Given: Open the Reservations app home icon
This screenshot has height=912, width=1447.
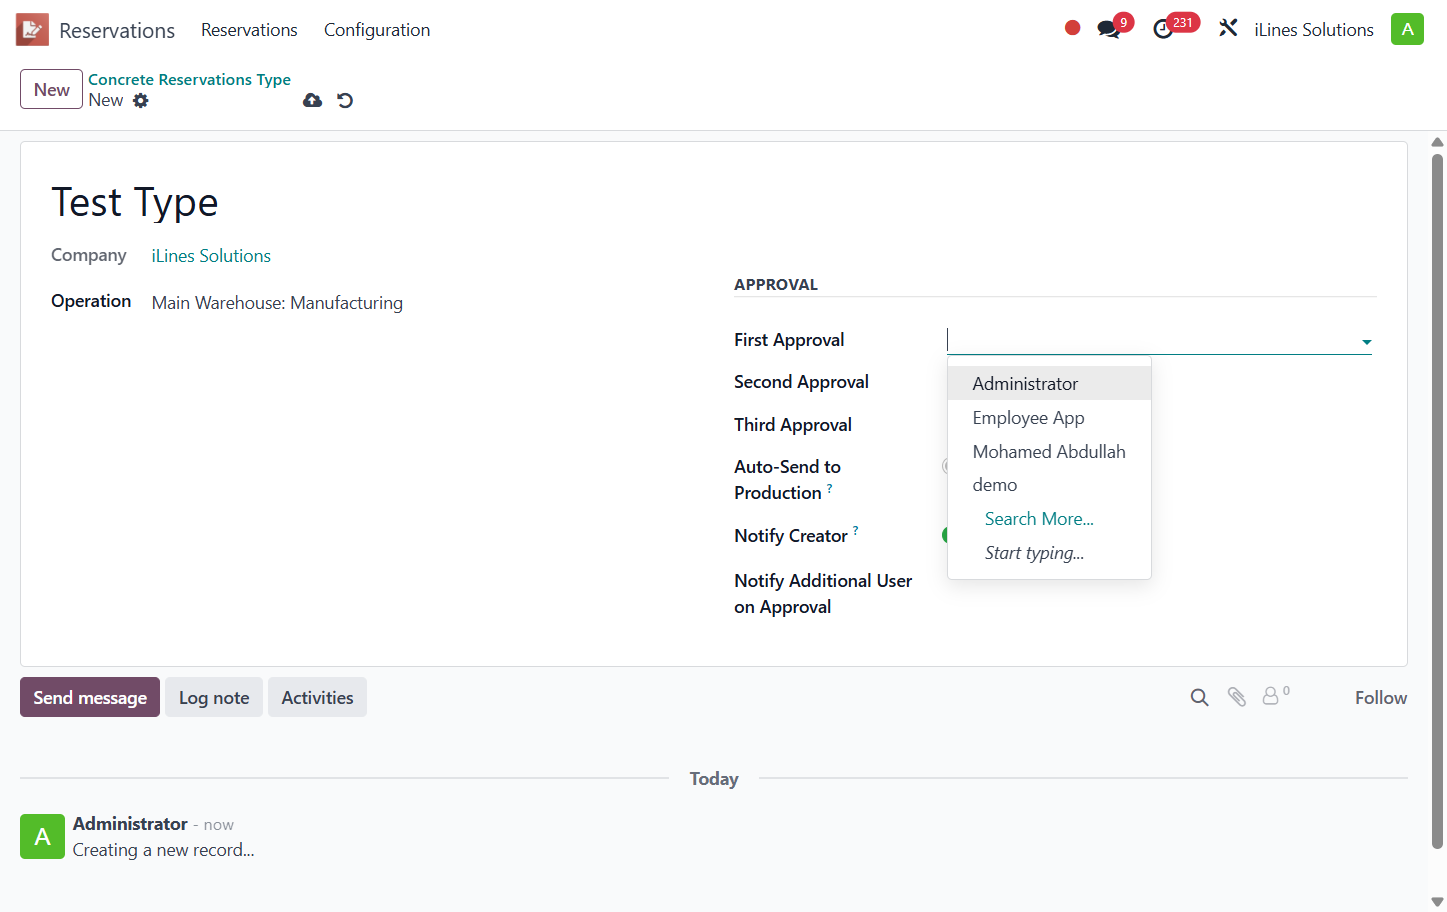Looking at the screenshot, I should click(32, 30).
